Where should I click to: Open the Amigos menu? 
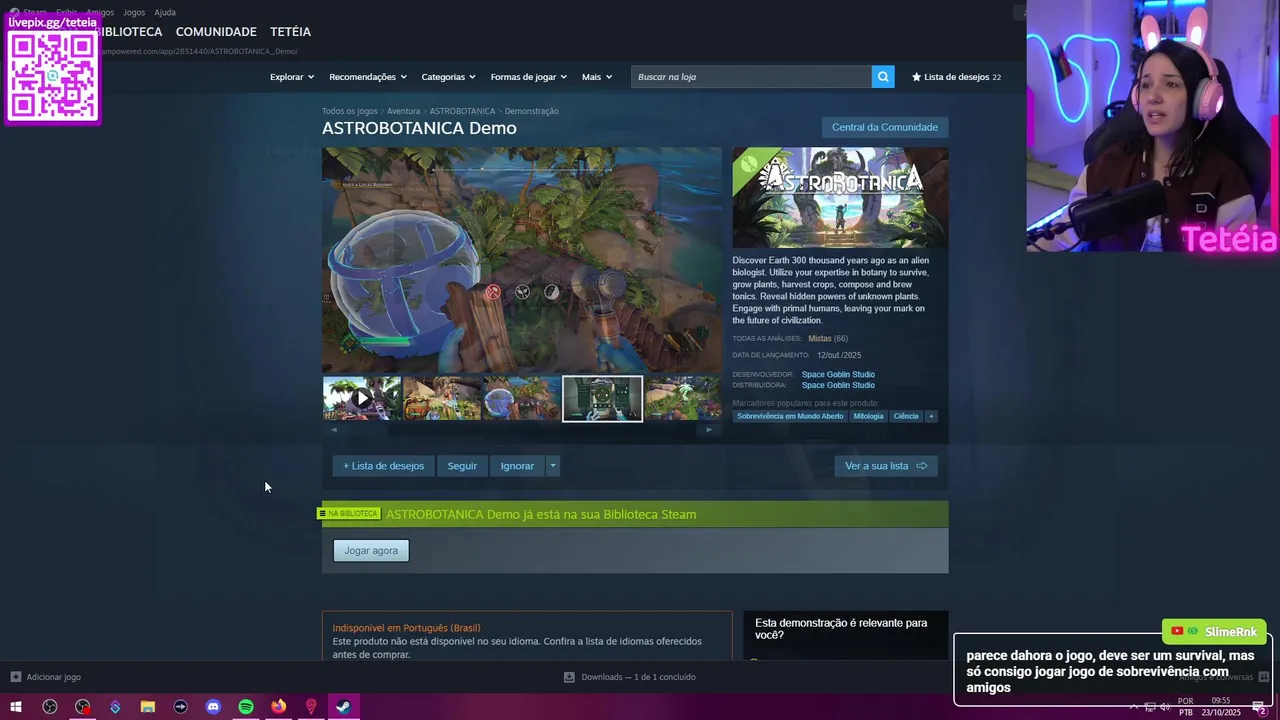tap(100, 12)
